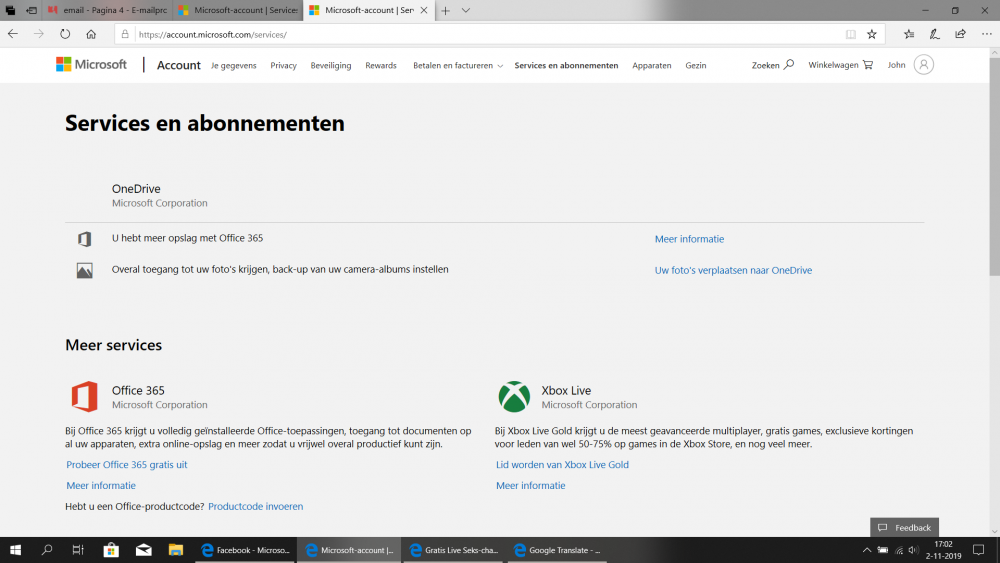Viewport: 1000px width, 563px height.
Task: Open the notification center icon
Action: coord(978,550)
